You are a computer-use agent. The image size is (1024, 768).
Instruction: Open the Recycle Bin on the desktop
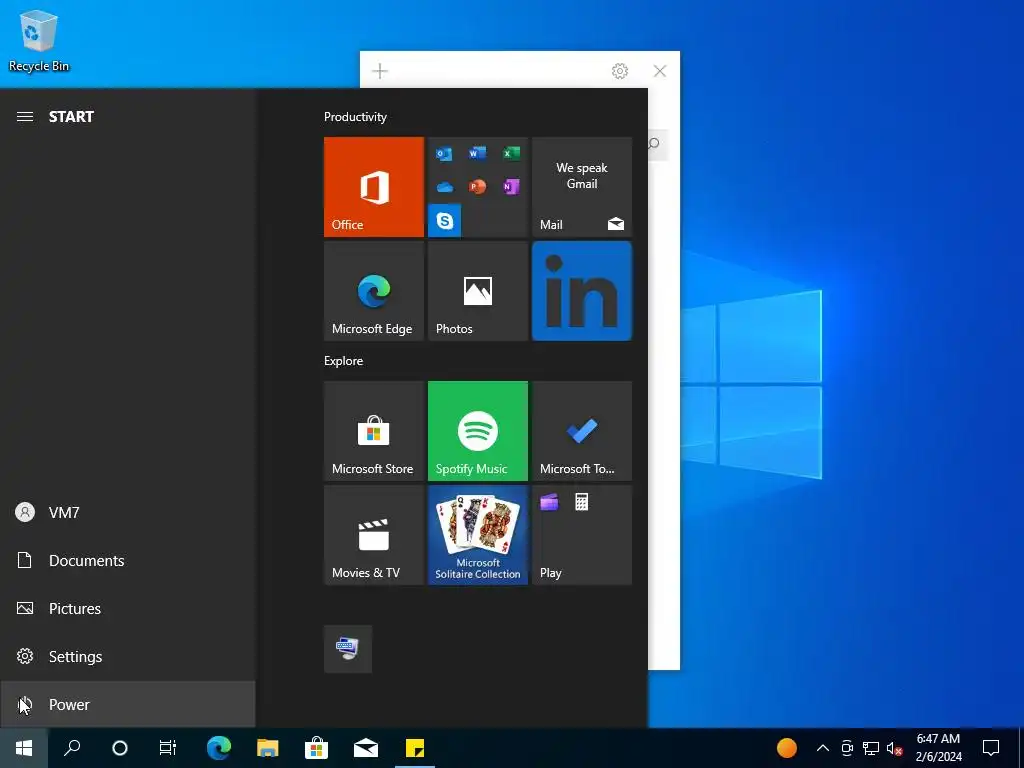click(39, 41)
